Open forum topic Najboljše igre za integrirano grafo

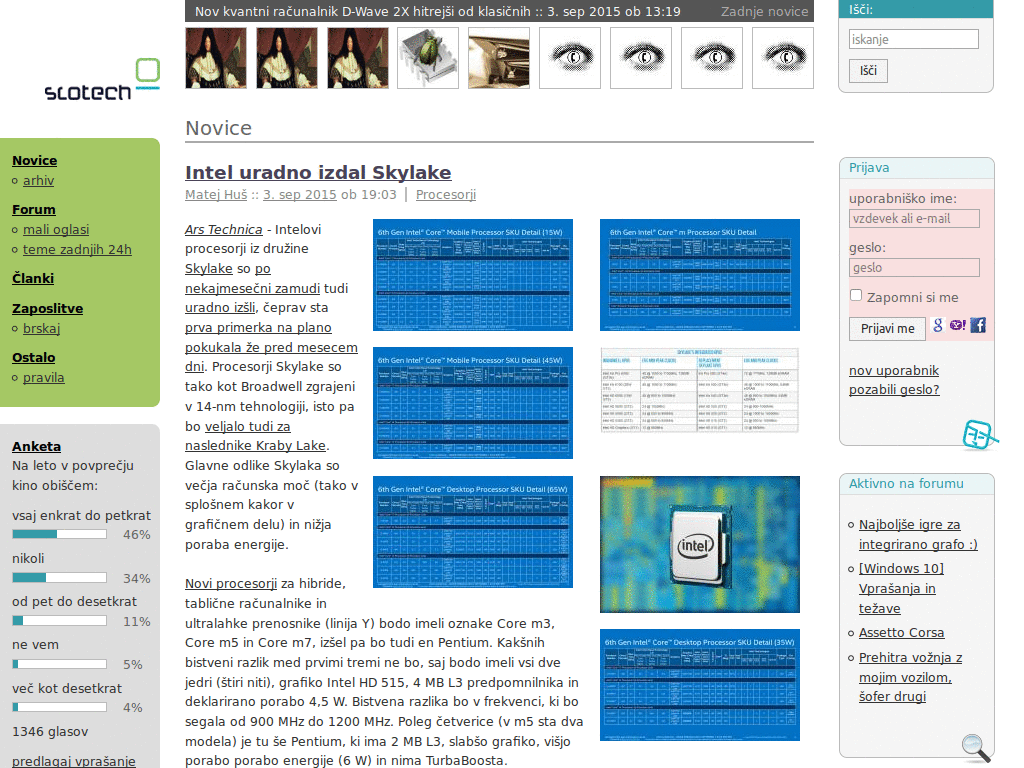coord(918,535)
